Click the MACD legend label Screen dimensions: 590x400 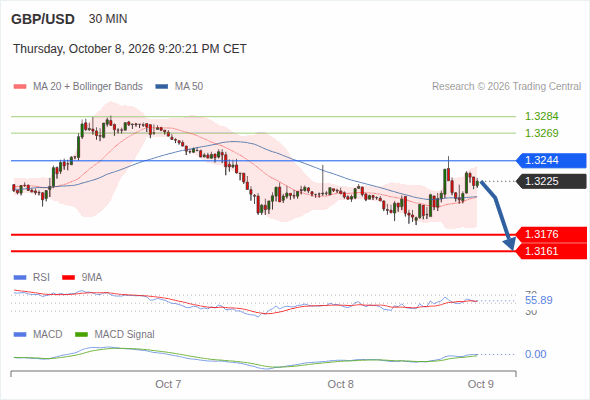coord(47,335)
